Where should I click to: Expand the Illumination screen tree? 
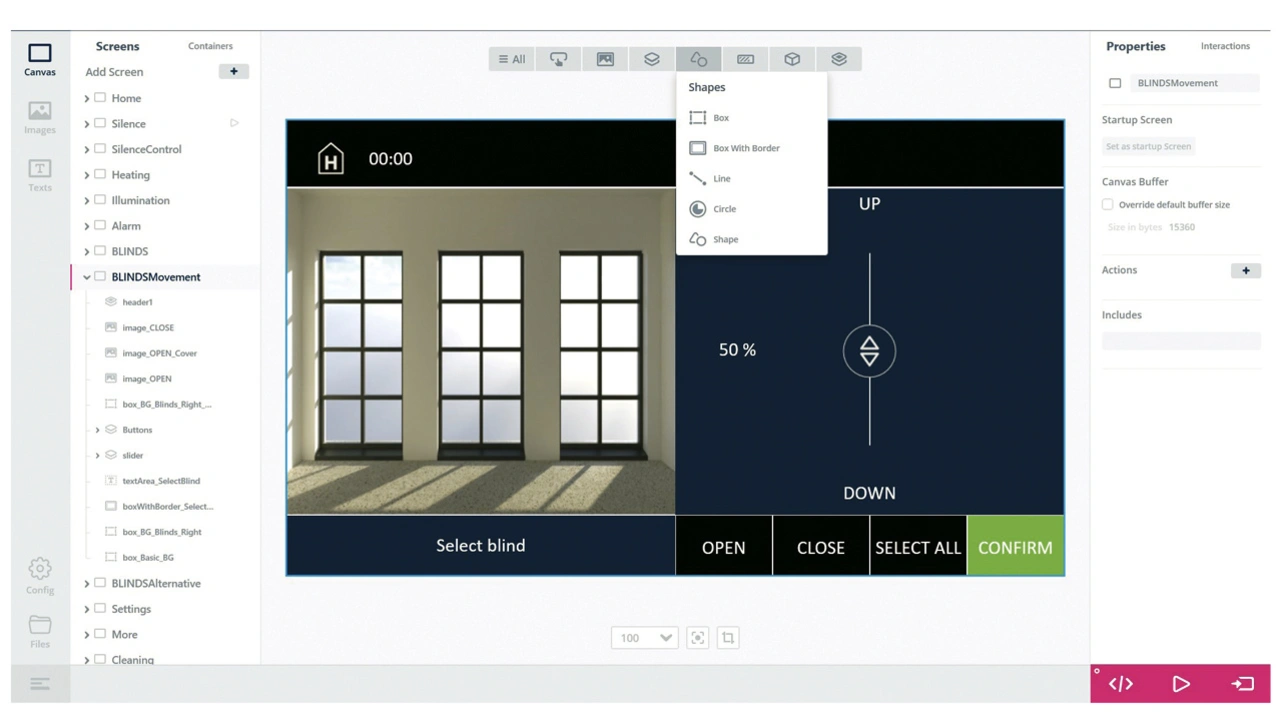87,201
